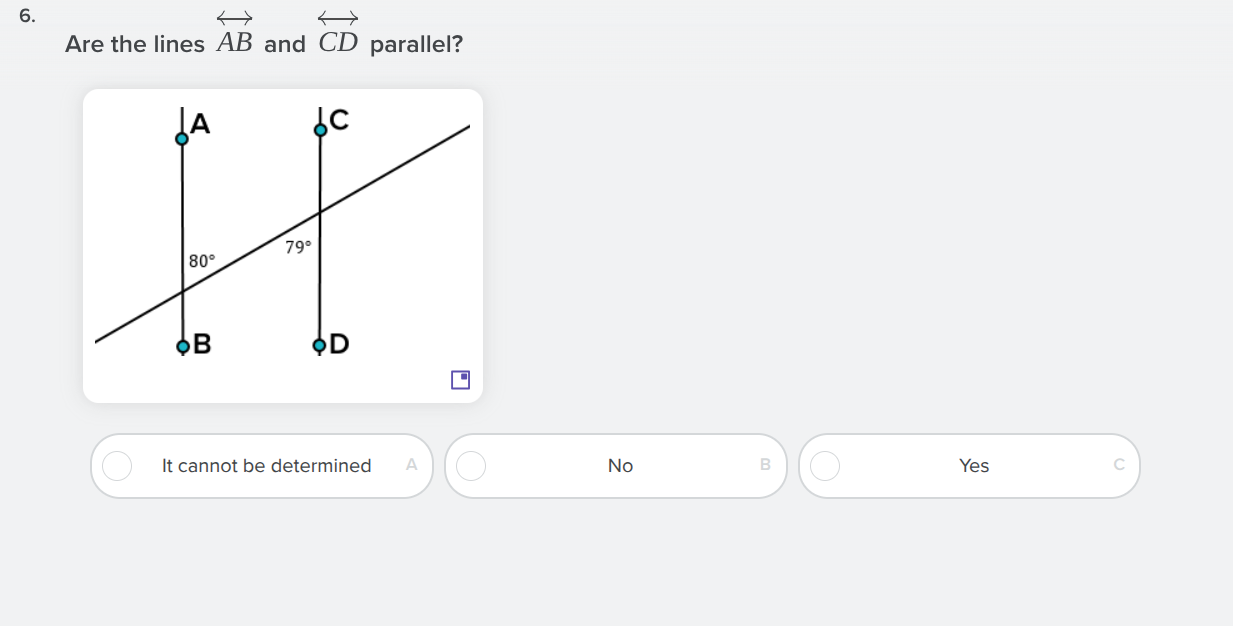1233x626 pixels.
Task: Select the radio button for answer 'No'
Action: [471, 465]
